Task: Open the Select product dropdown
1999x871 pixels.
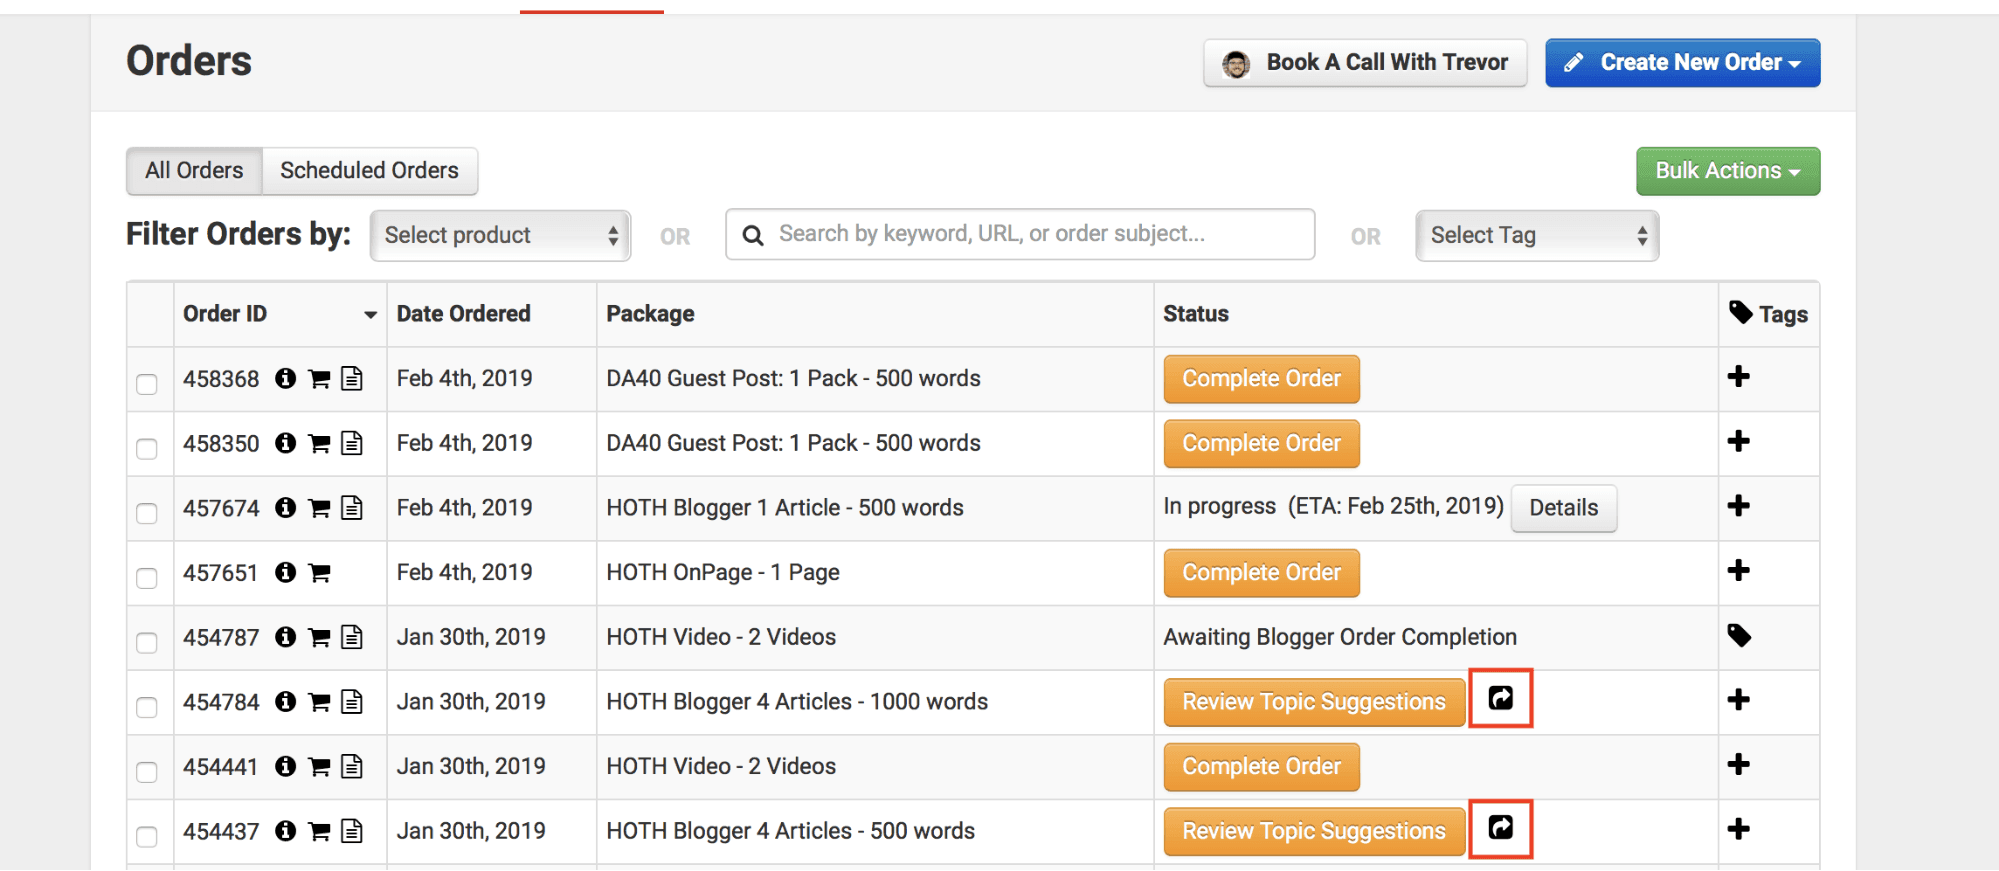Action: tap(500, 236)
